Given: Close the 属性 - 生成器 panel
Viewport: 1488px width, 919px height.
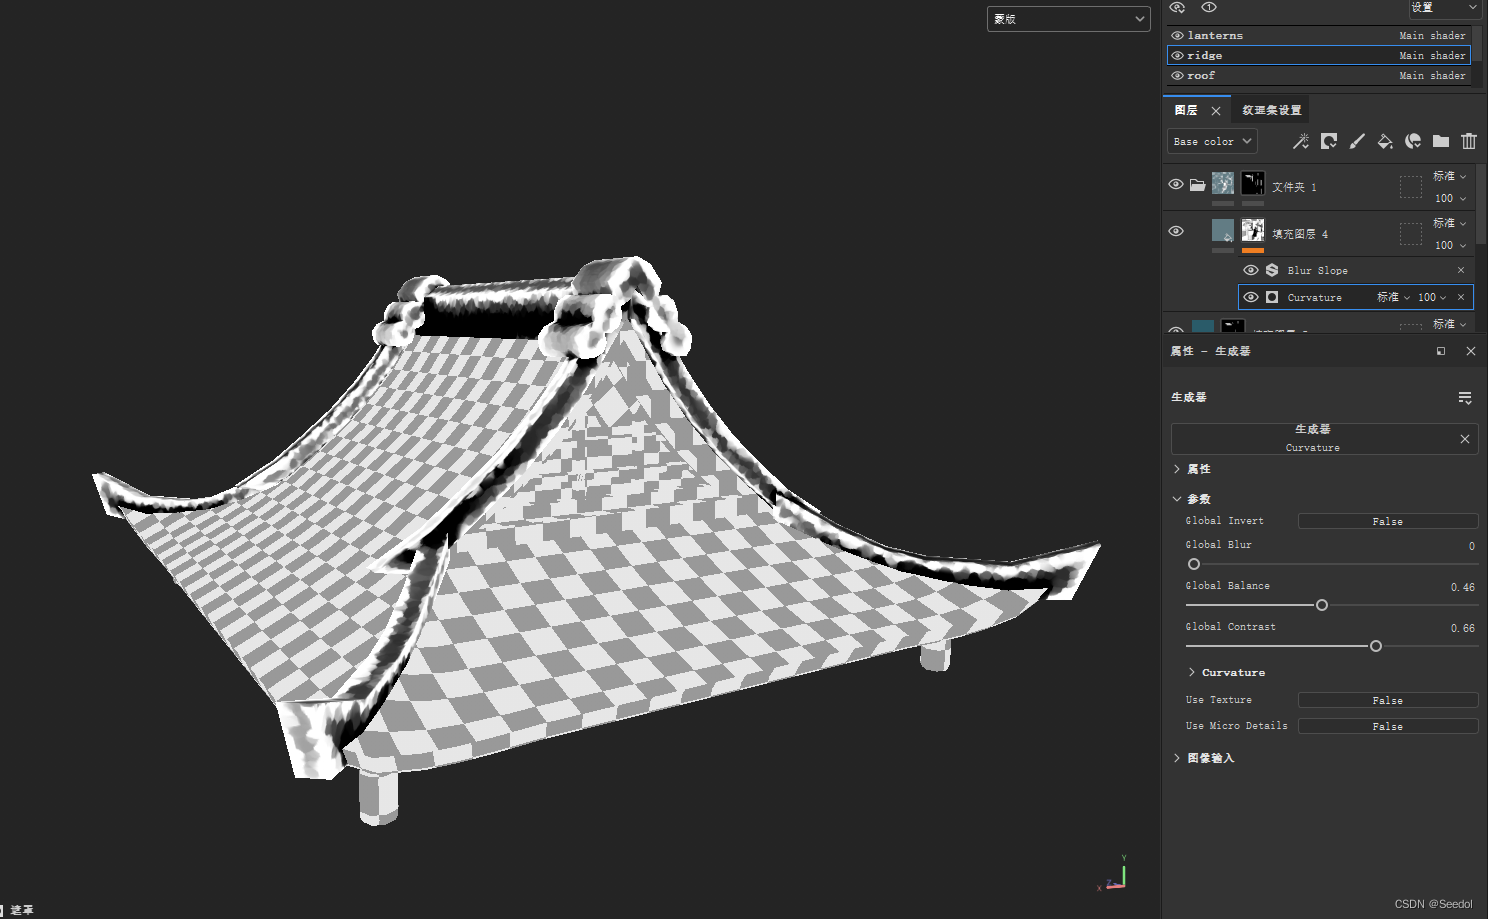Looking at the screenshot, I should coord(1471,351).
